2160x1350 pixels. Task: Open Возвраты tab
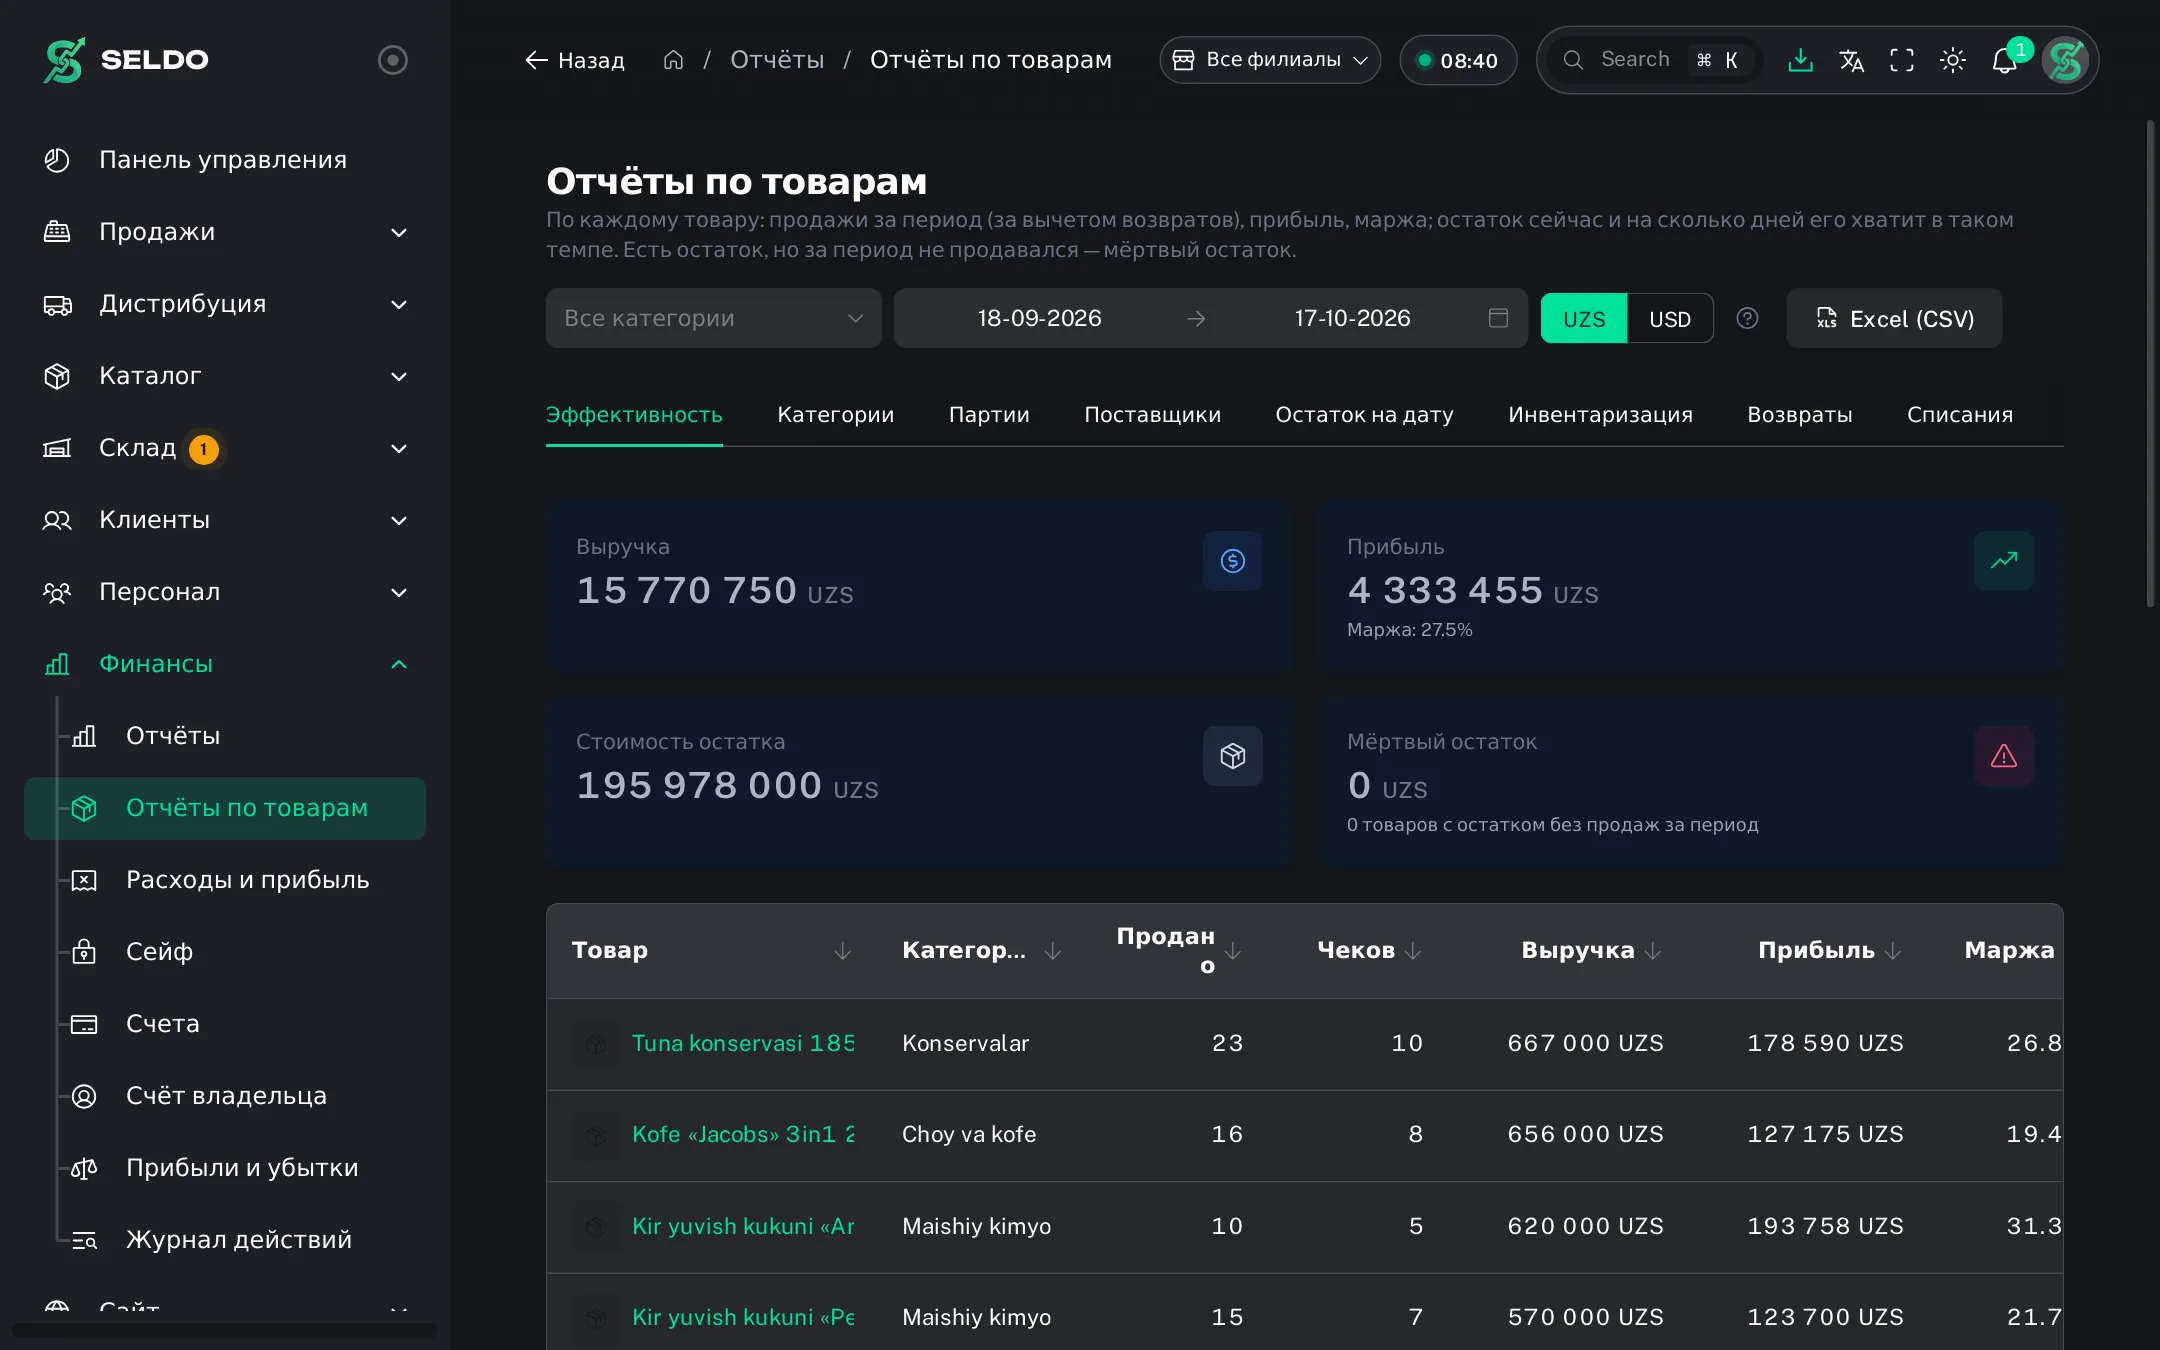(x=1800, y=415)
